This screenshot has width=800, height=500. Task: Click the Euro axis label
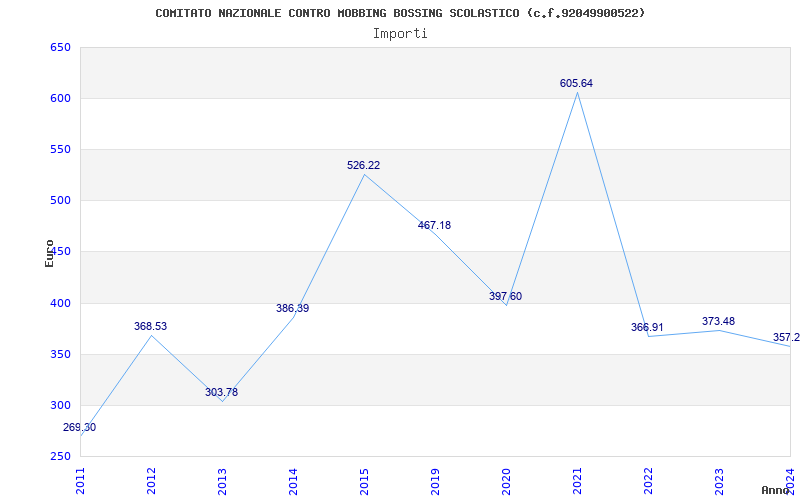(49, 253)
